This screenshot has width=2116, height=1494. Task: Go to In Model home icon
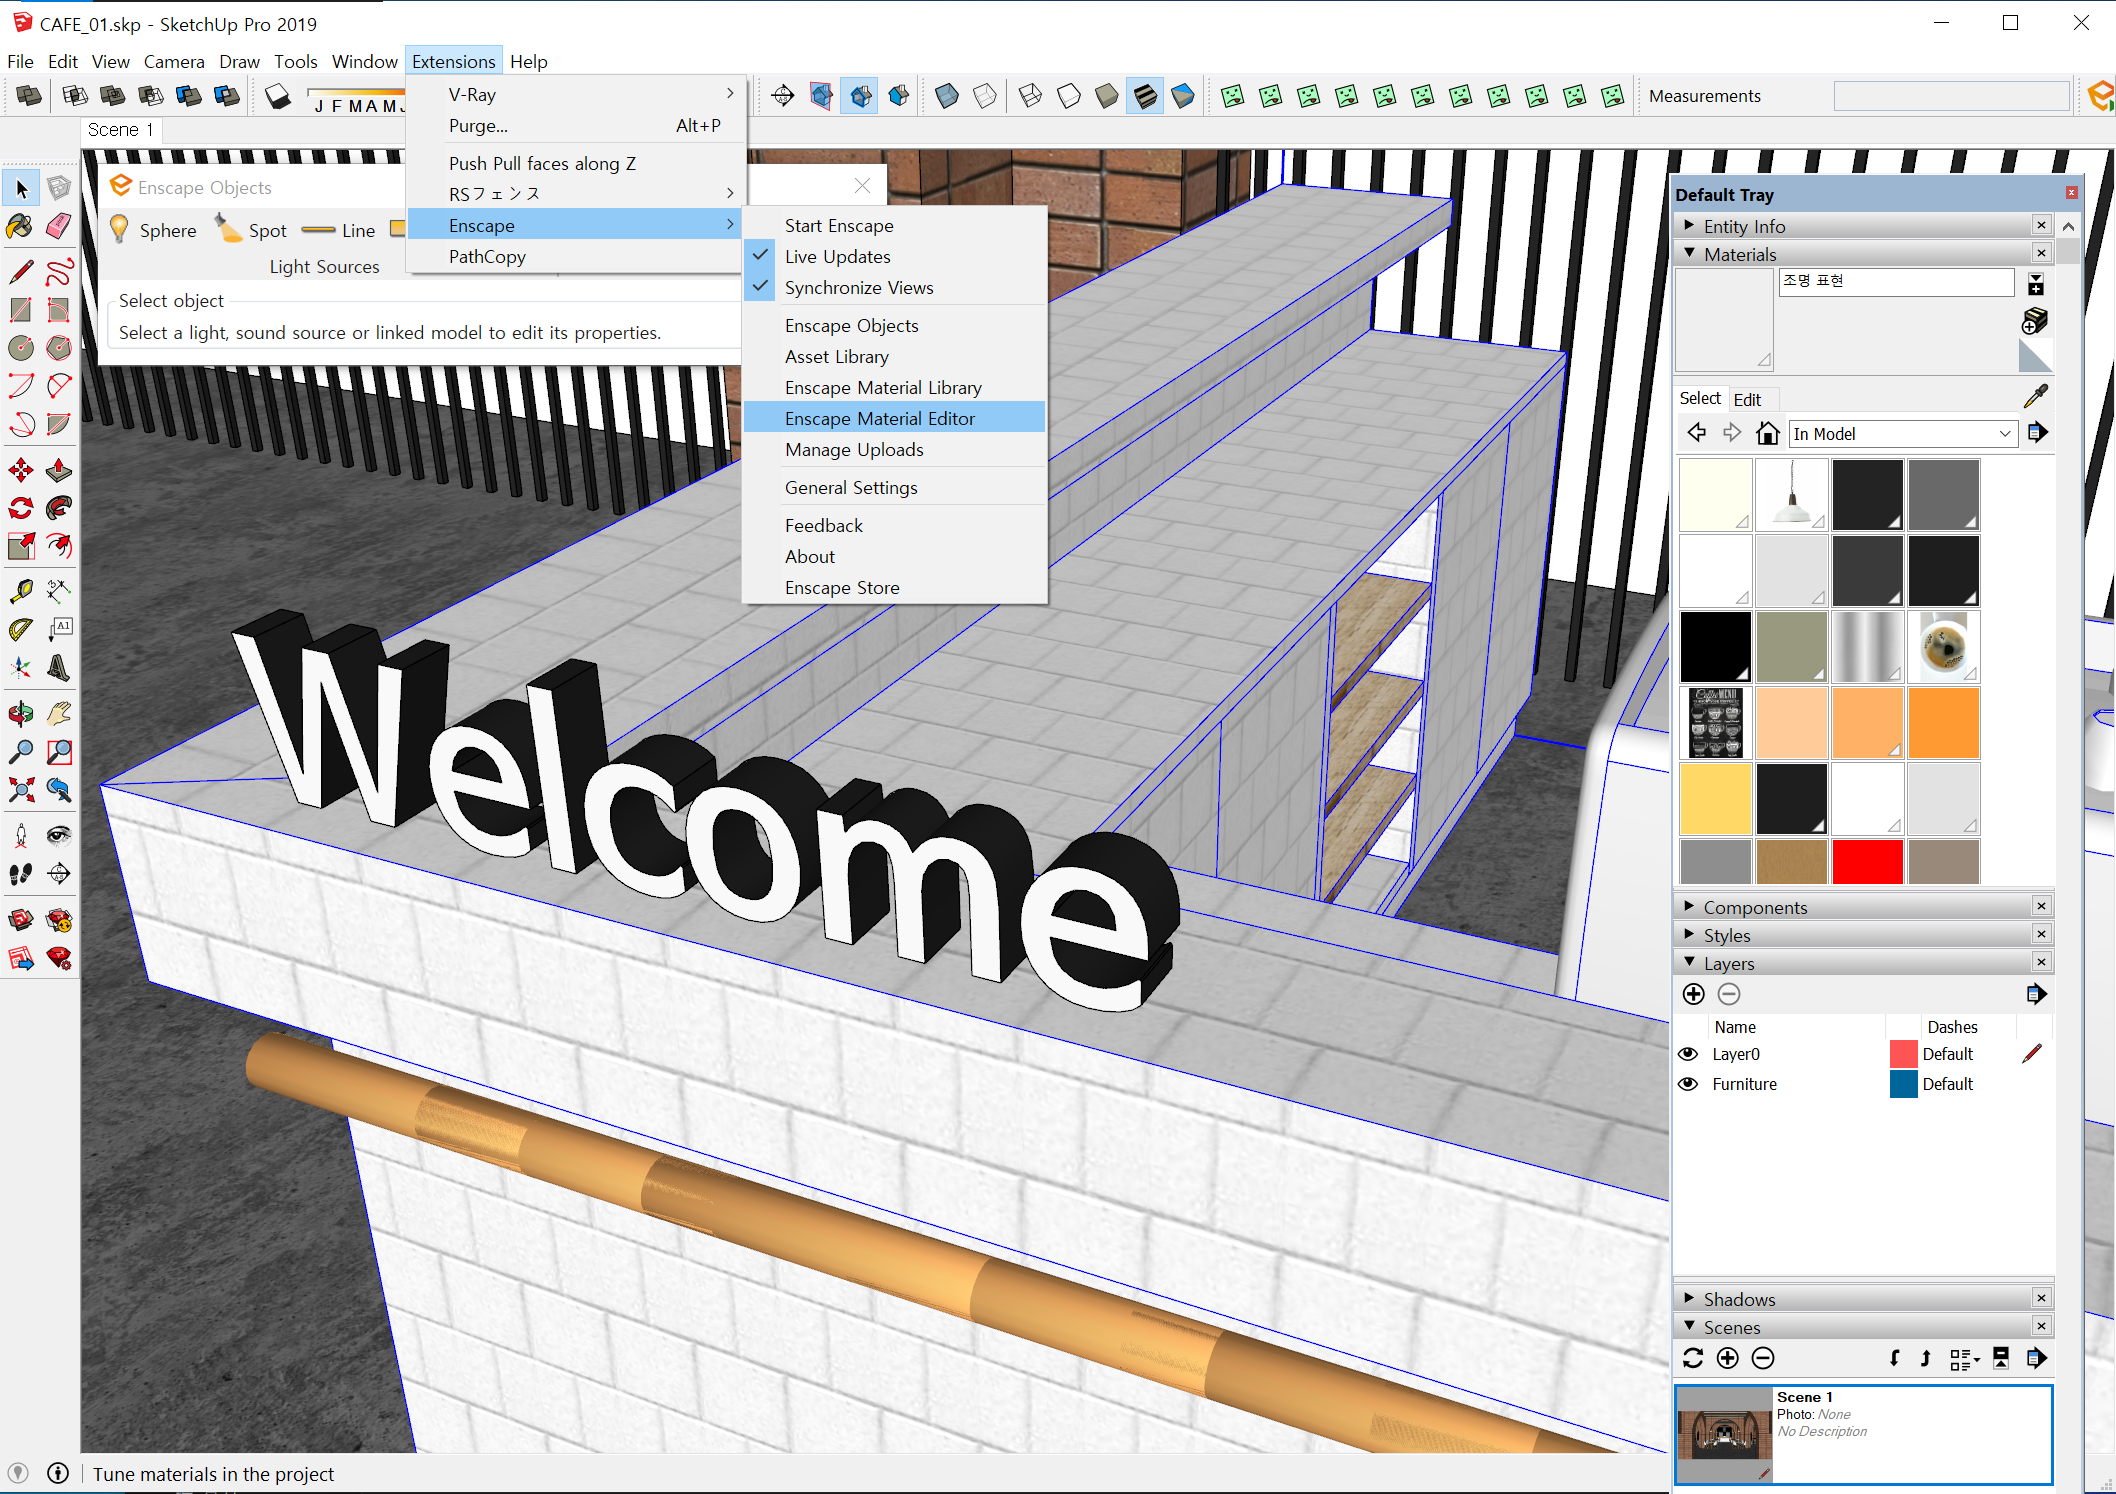click(x=1768, y=433)
